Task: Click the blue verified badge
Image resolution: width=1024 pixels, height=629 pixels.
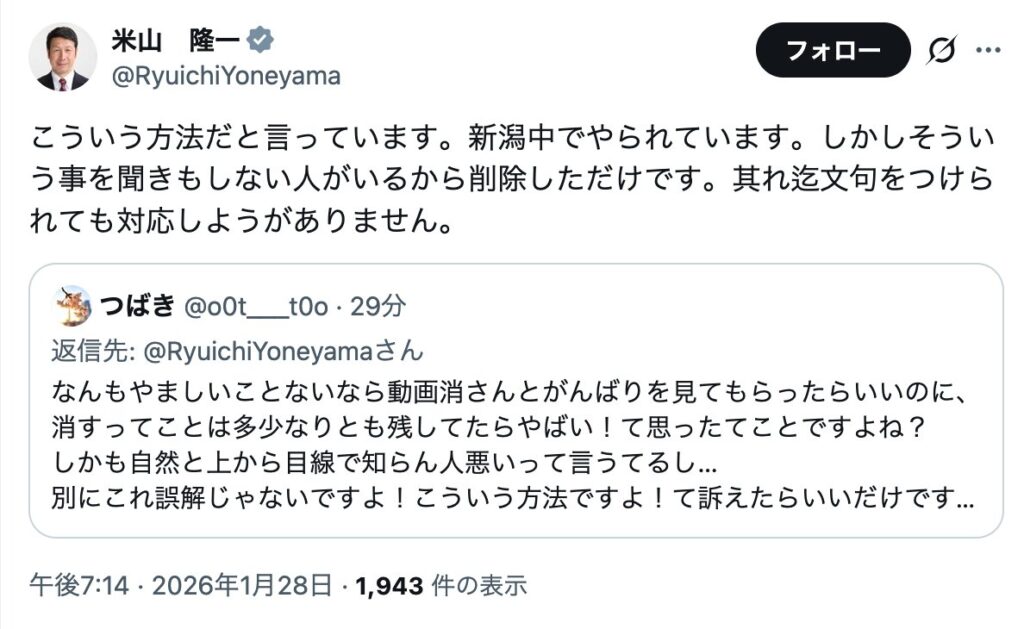Action: pyautogui.click(x=262, y=42)
